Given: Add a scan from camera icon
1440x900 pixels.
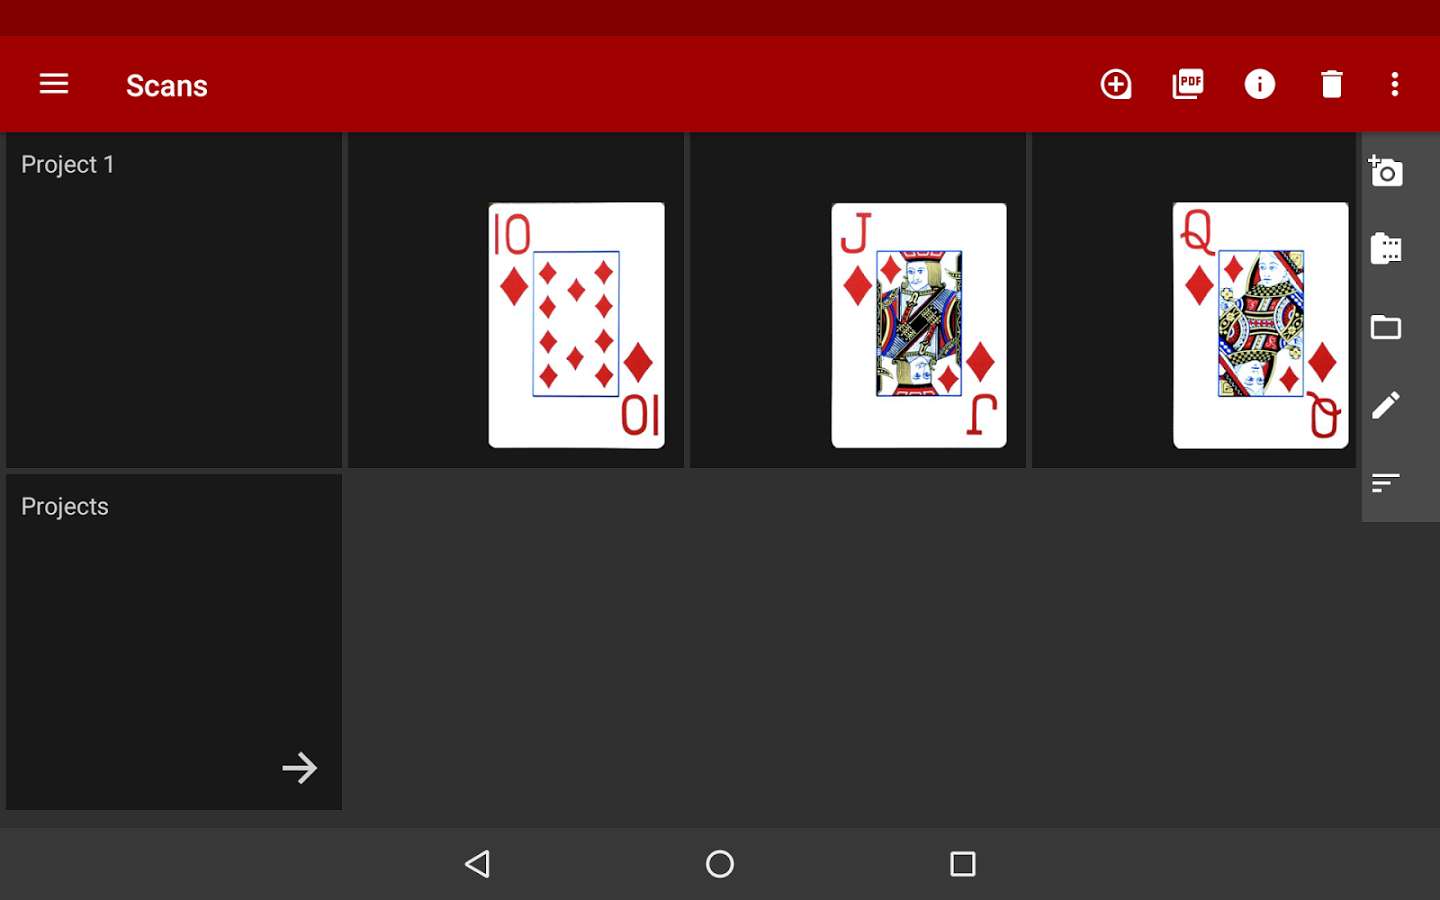Looking at the screenshot, I should coord(1386,171).
